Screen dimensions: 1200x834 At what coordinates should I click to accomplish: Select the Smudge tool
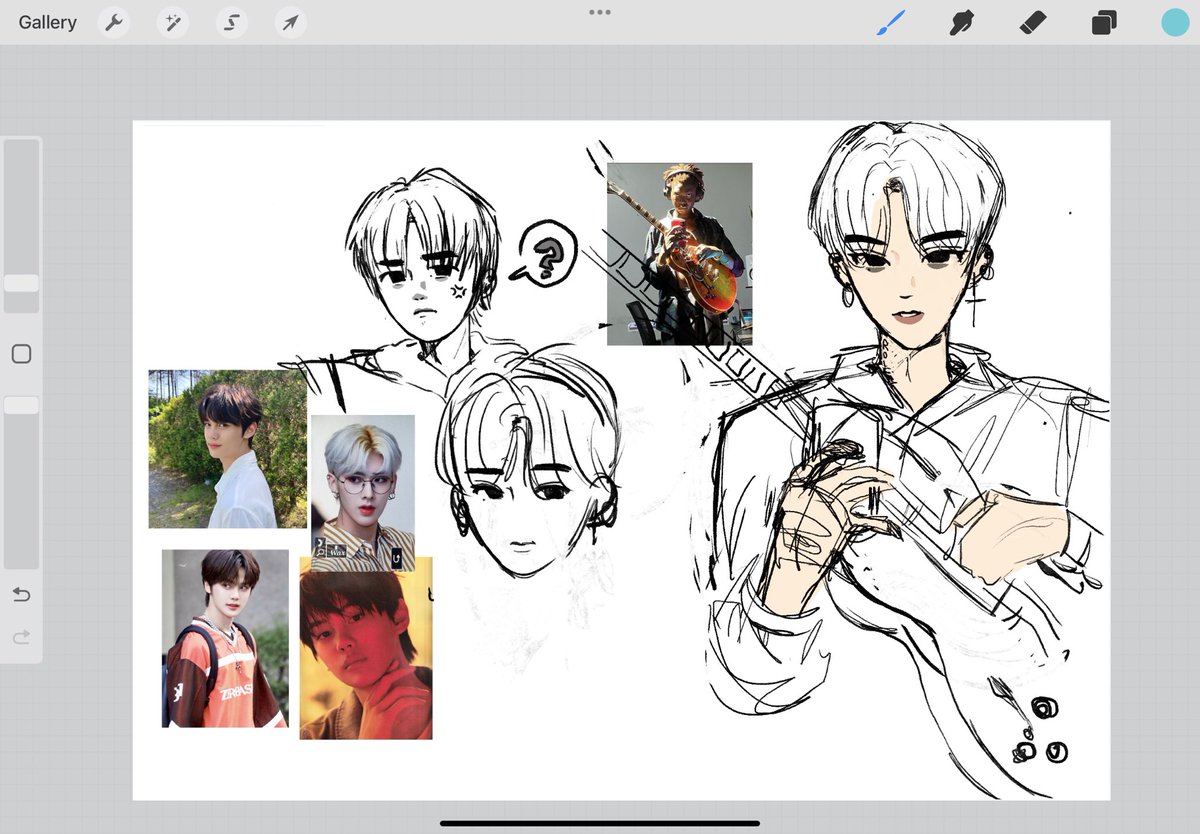(961, 22)
